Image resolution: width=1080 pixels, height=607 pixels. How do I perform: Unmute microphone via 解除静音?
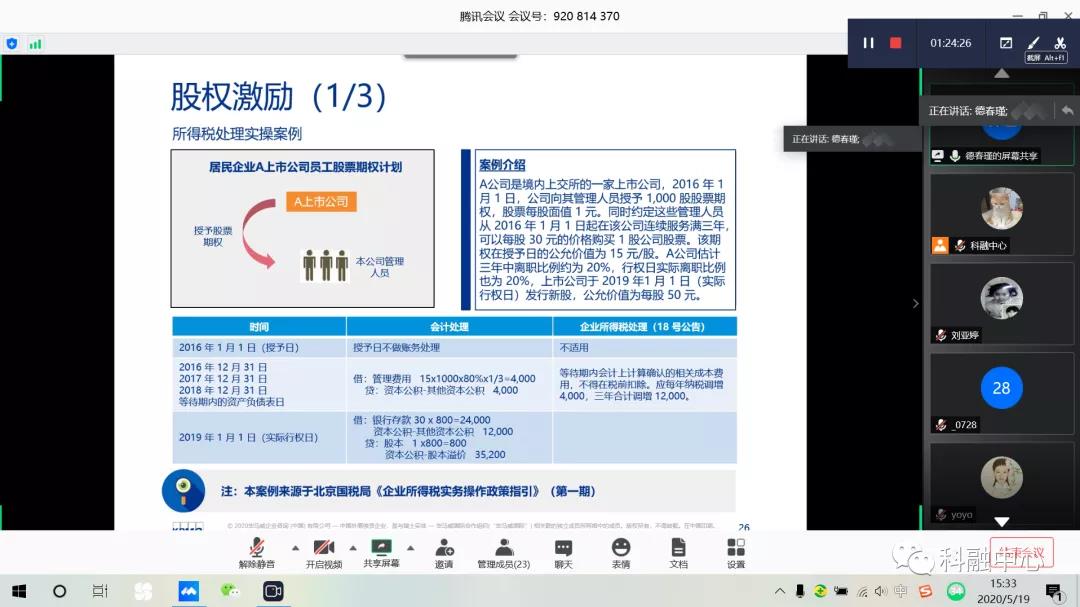click(257, 552)
